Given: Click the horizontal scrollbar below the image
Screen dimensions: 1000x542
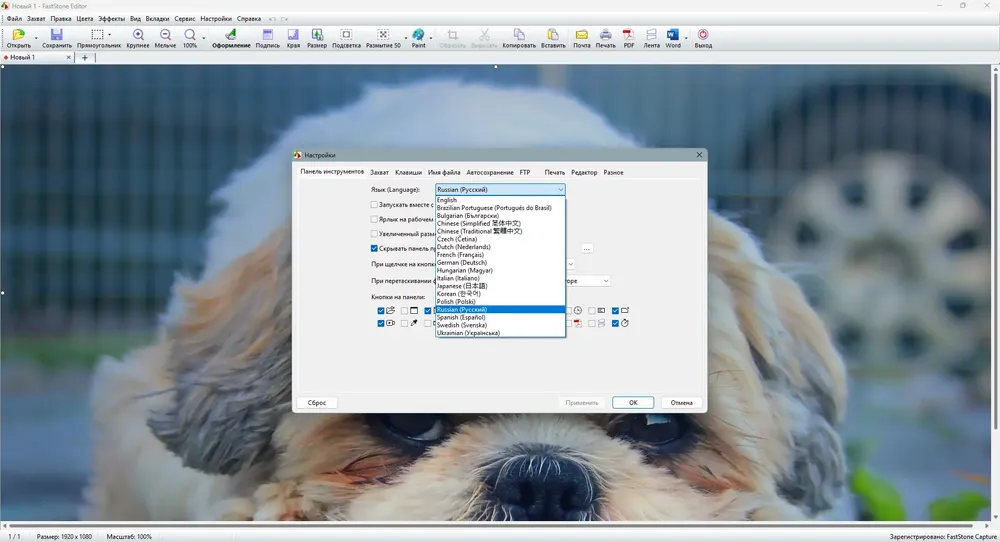Looking at the screenshot, I should pyautogui.click(x=488, y=526).
